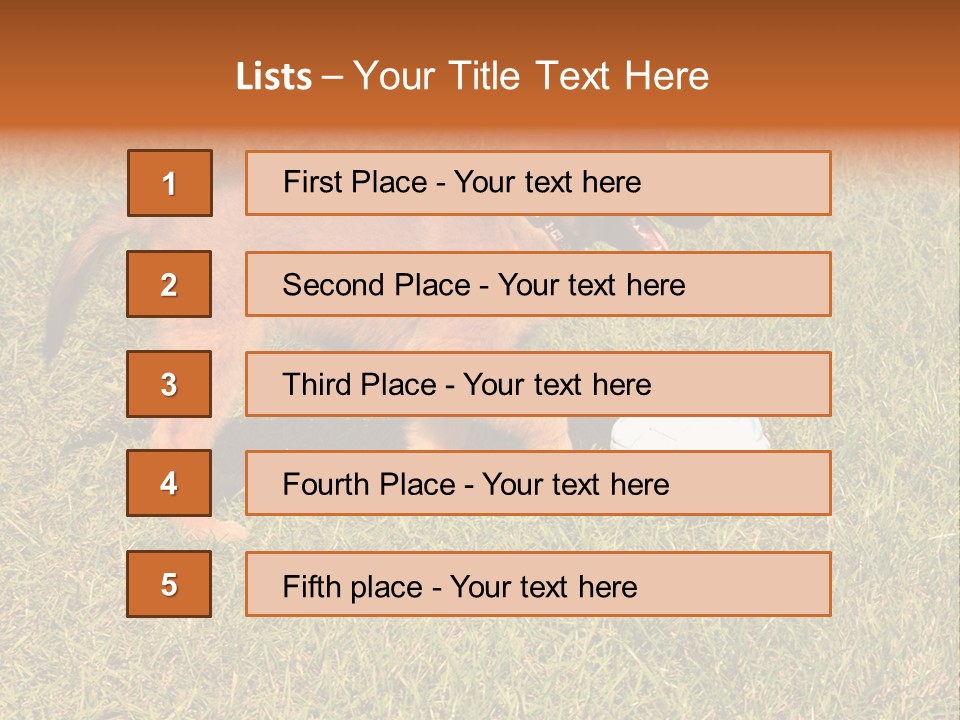Image resolution: width=960 pixels, height=720 pixels.
Task: Select the number 2 orange box
Action: tap(169, 284)
